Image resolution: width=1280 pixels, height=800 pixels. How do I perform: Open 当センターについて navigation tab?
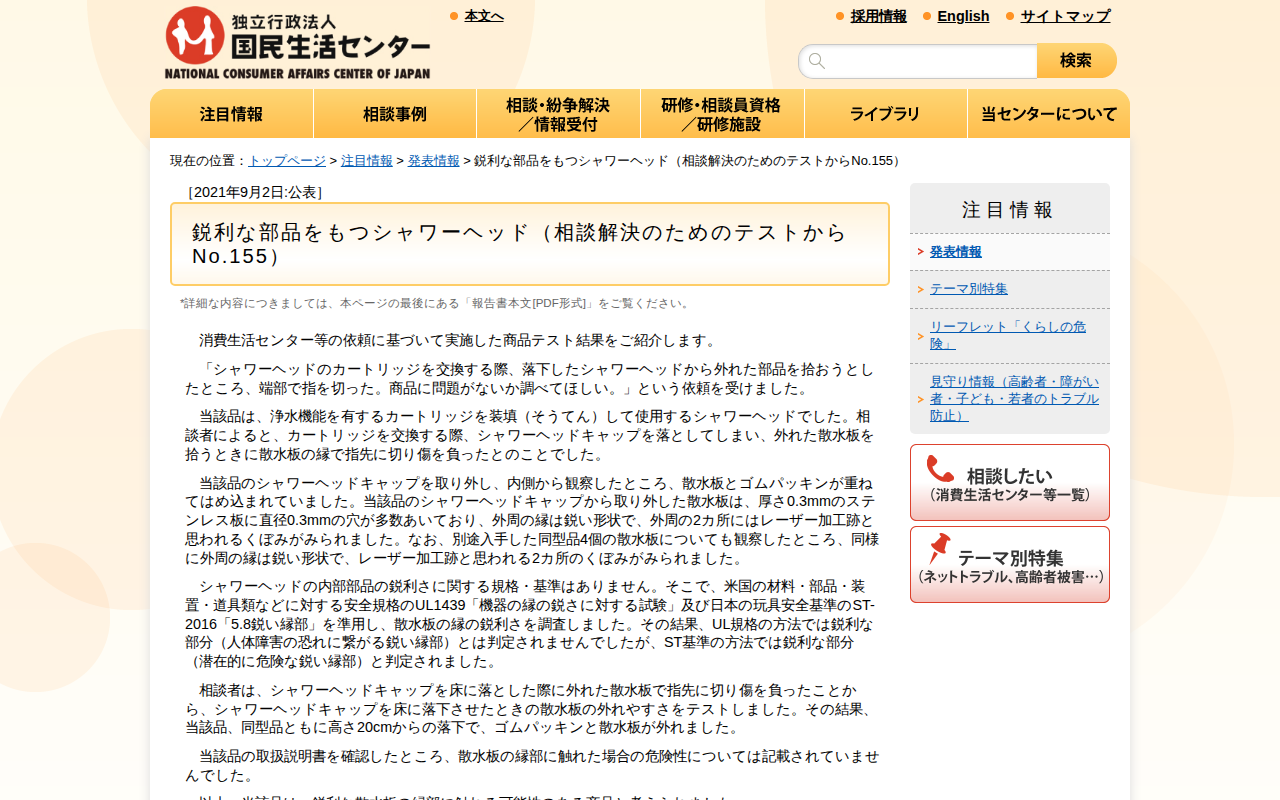[x=1049, y=114]
